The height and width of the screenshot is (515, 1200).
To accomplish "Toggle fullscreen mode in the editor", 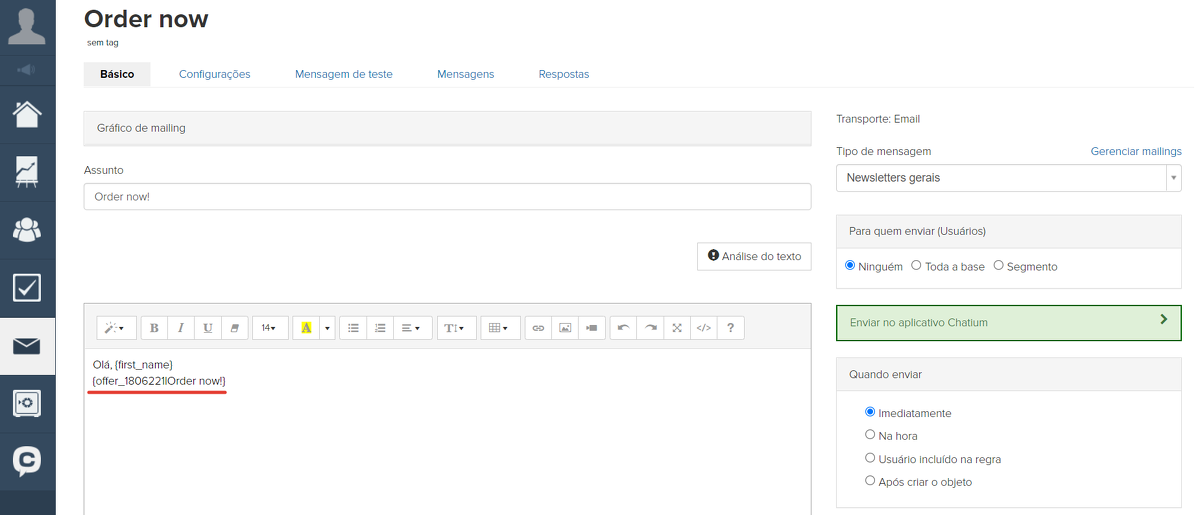I will 677,328.
